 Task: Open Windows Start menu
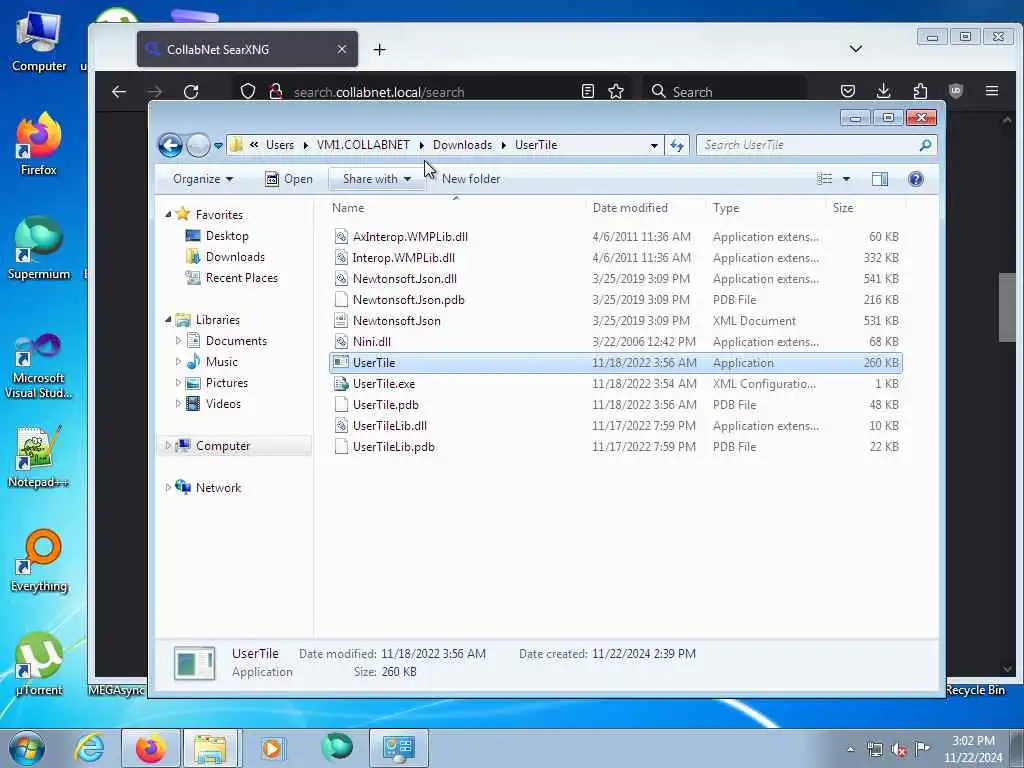(27, 748)
